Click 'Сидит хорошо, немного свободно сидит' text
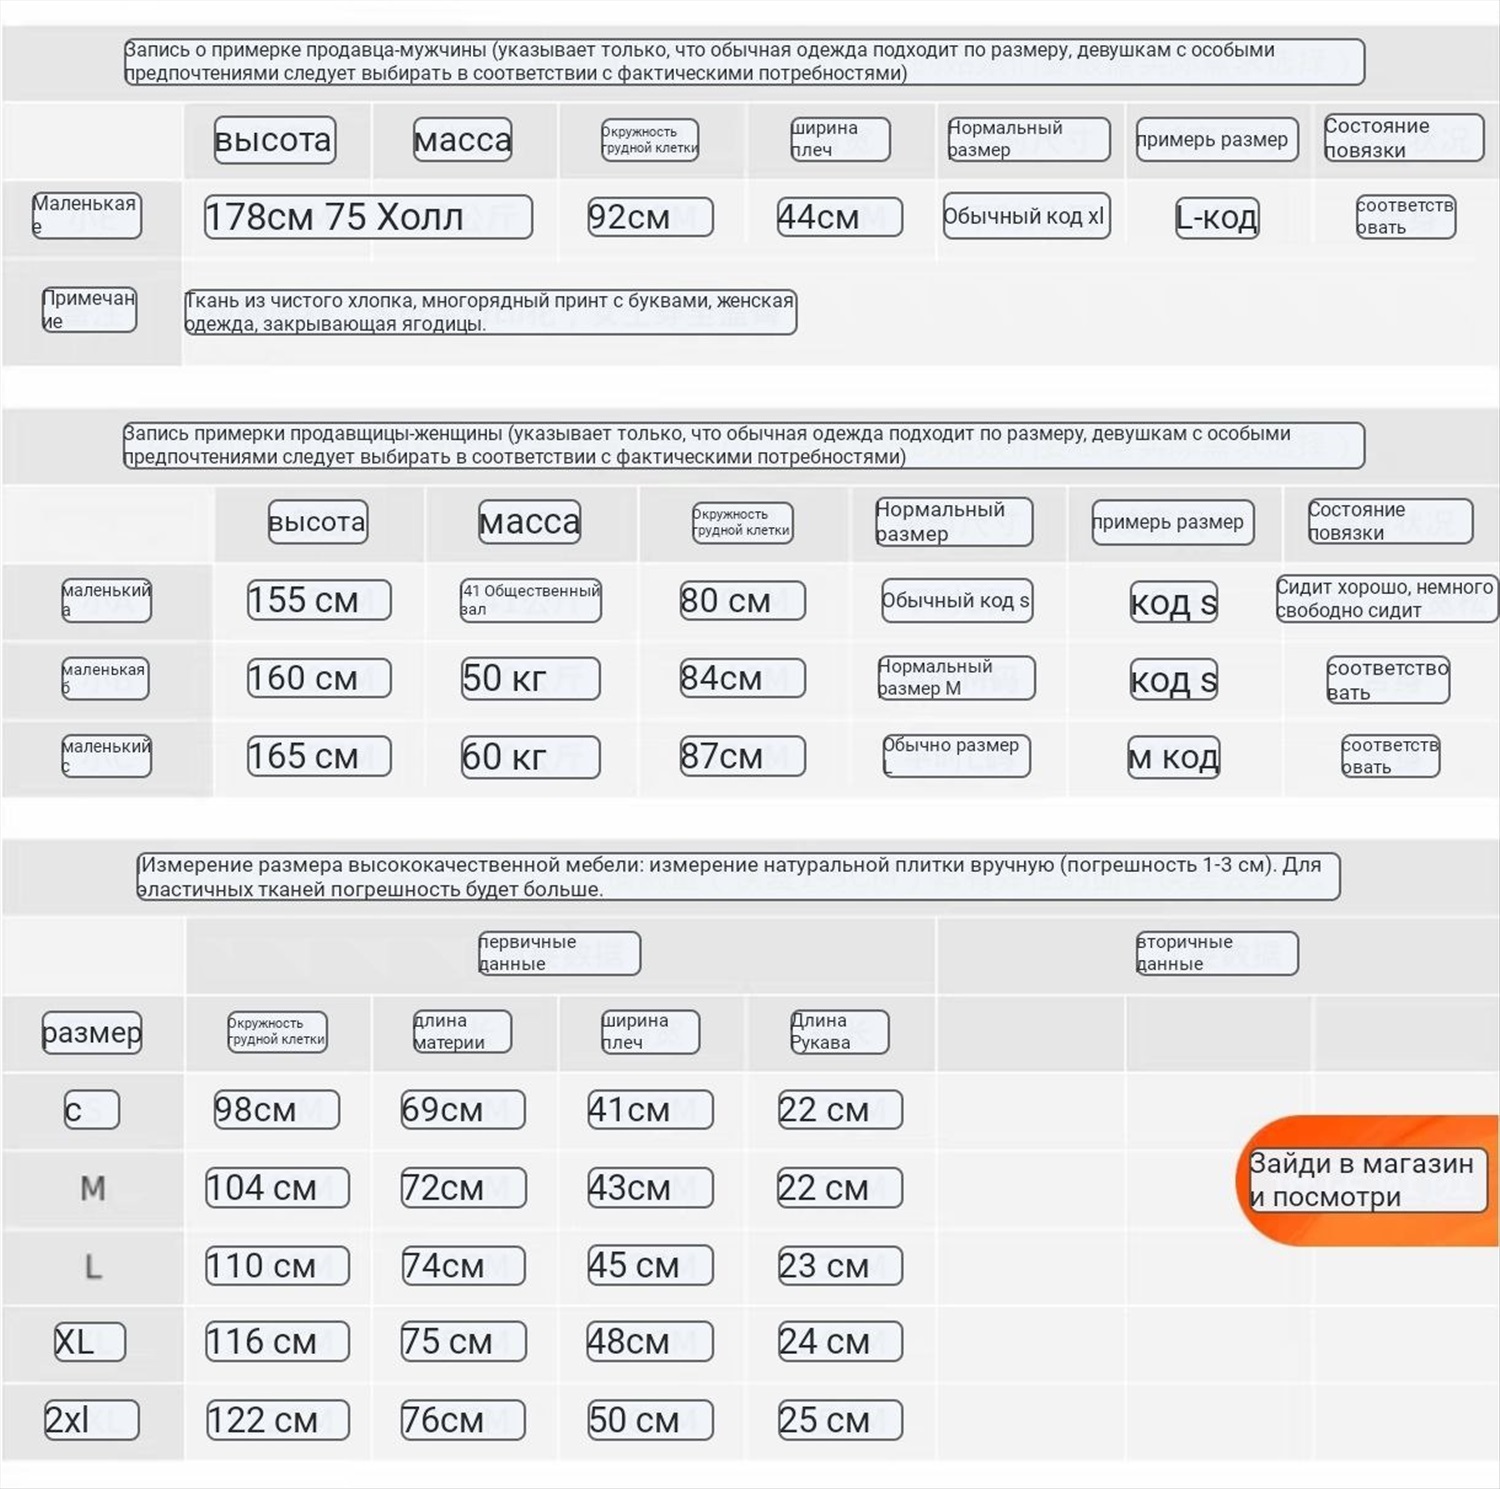This screenshot has height=1489, width=1500. [1387, 598]
